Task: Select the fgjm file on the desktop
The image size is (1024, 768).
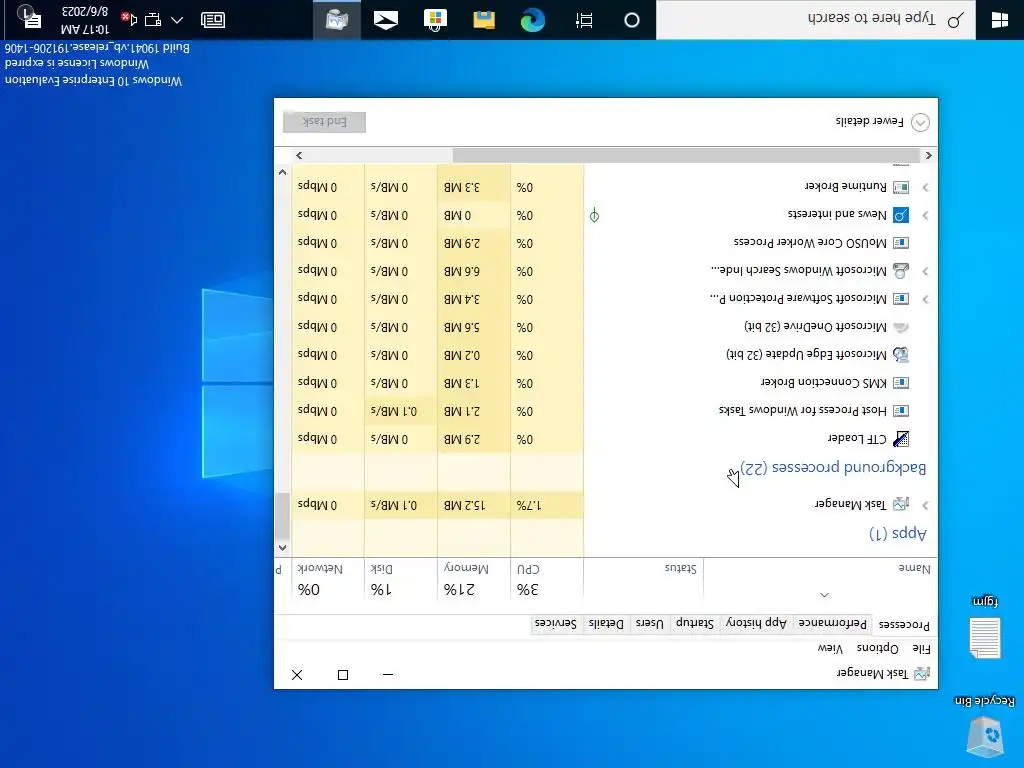Action: point(985,627)
